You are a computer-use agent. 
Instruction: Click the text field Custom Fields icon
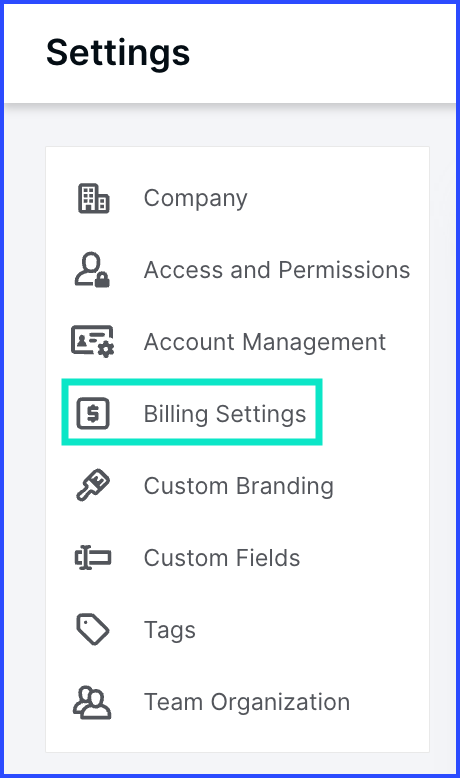point(93,558)
